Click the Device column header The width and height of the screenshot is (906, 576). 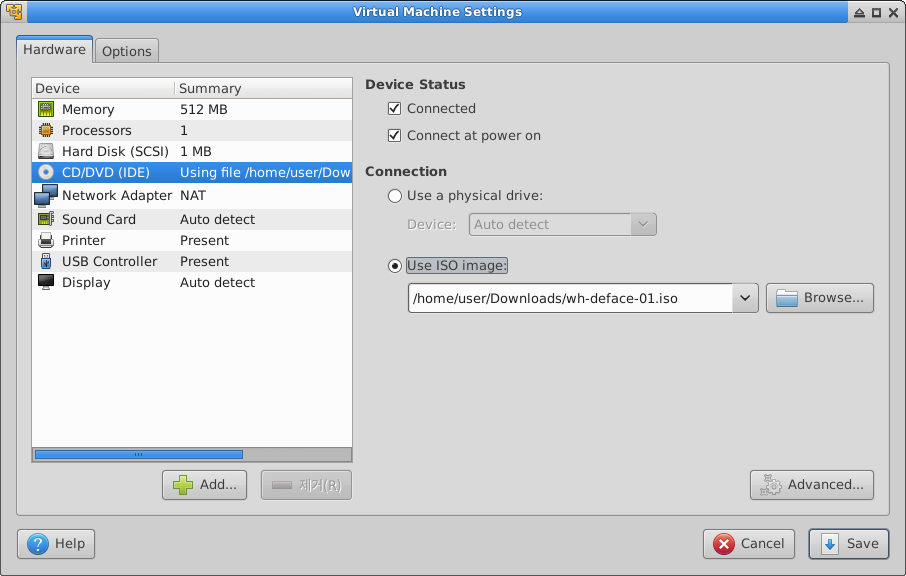click(103, 88)
